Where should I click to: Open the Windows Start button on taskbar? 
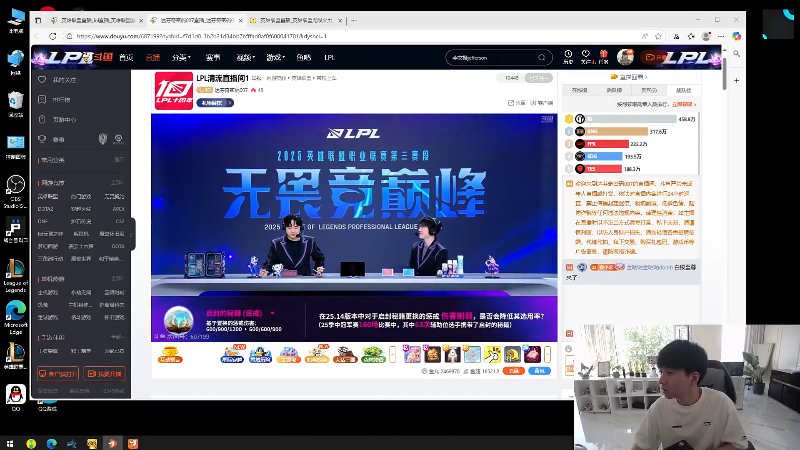pos(10,443)
